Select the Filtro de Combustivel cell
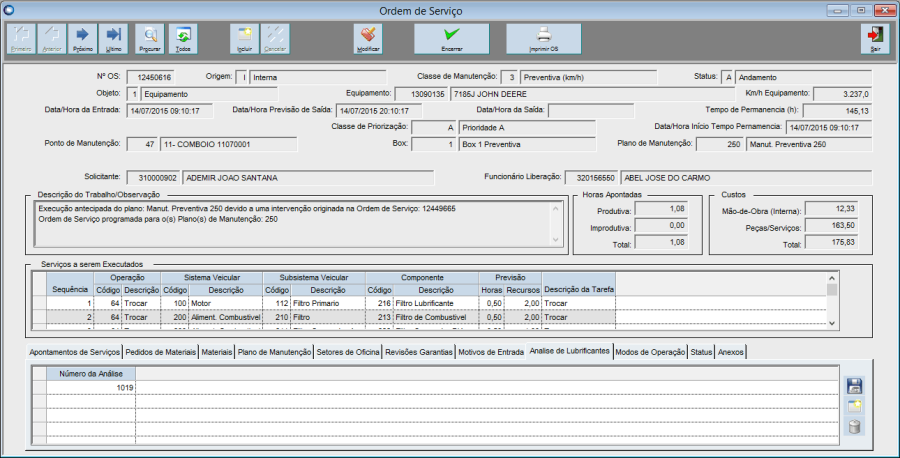Image resolution: width=900 pixels, height=458 pixels. 436,317
